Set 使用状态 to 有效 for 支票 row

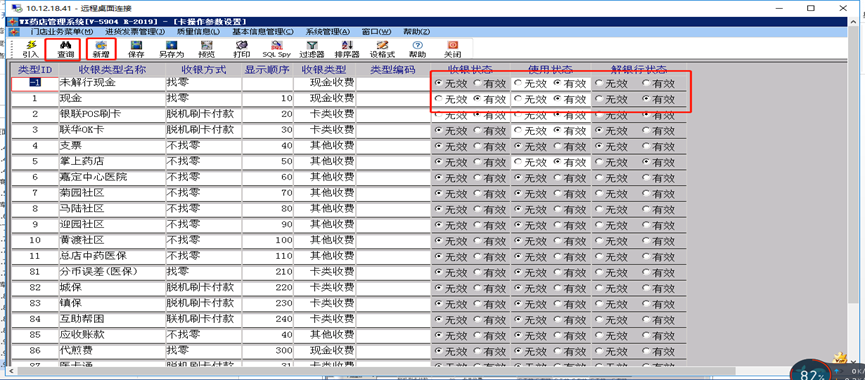click(x=558, y=147)
